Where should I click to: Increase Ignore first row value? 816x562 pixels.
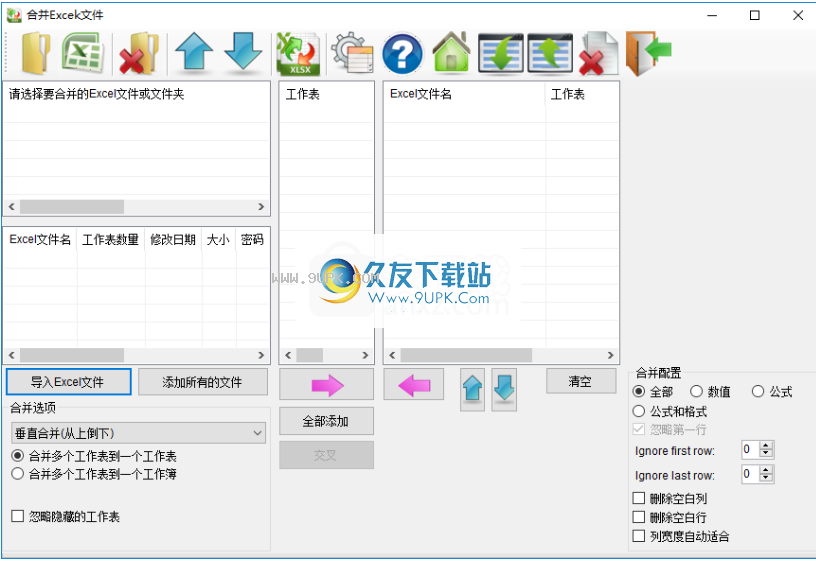tap(766, 445)
